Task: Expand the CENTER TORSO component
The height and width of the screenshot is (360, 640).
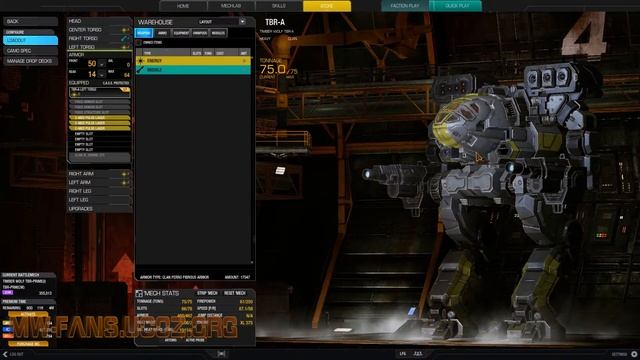Action: (99, 30)
